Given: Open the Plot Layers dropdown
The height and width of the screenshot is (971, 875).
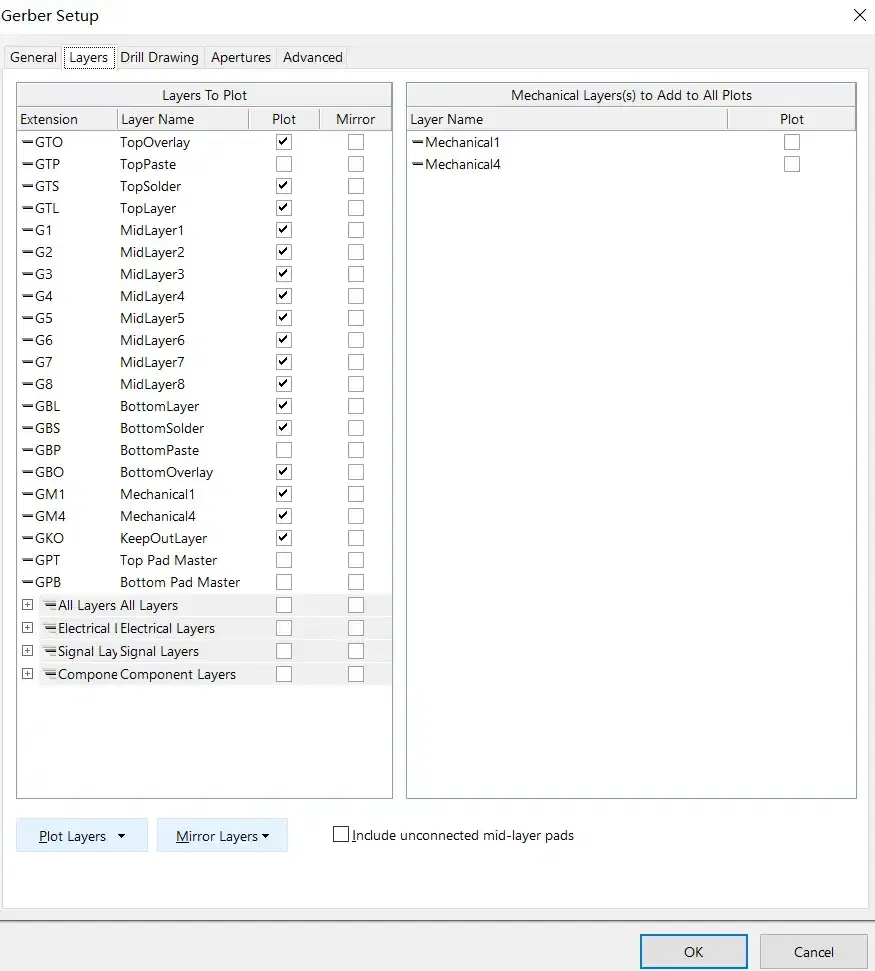Looking at the screenshot, I should coord(82,836).
